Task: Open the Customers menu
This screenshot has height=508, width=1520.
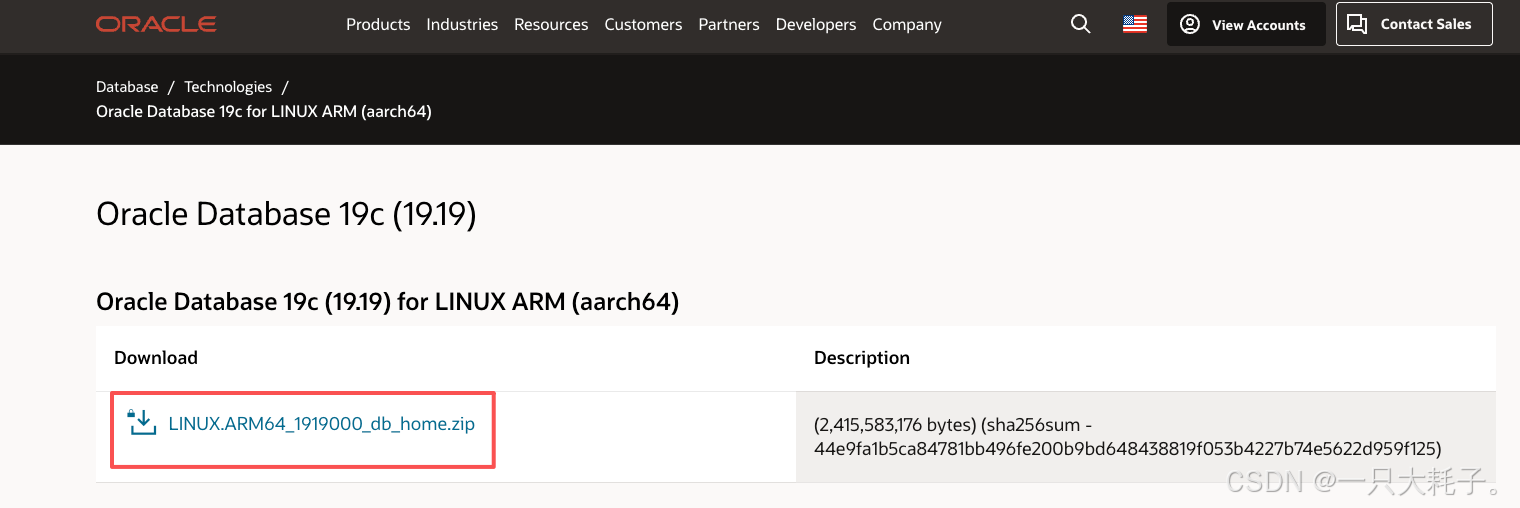Action: [643, 24]
